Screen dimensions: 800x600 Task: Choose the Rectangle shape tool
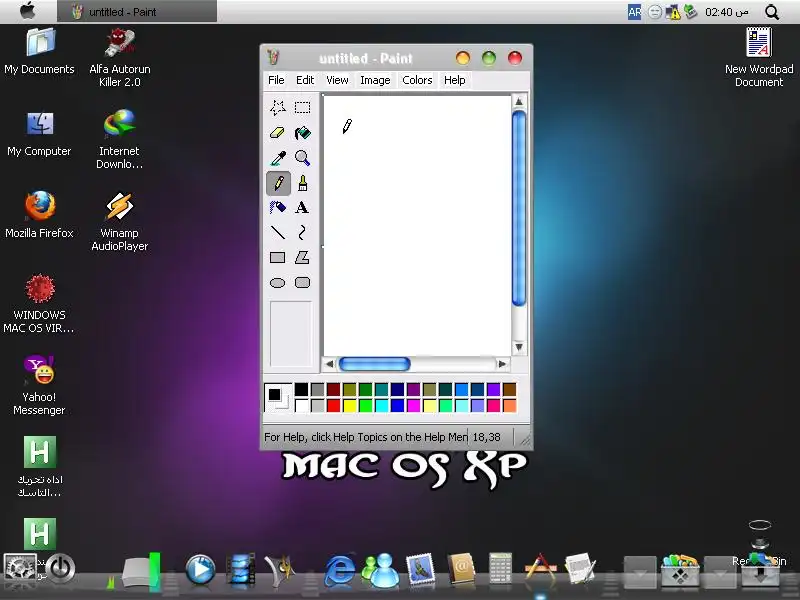278,258
